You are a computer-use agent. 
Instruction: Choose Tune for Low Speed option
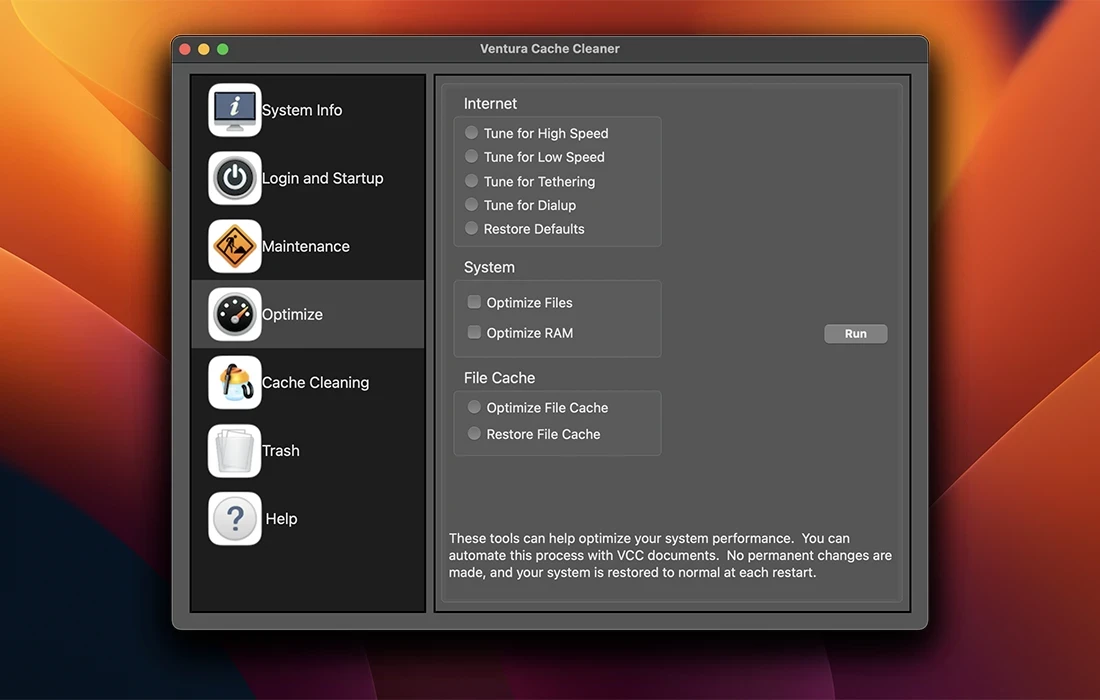tap(472, 156)
